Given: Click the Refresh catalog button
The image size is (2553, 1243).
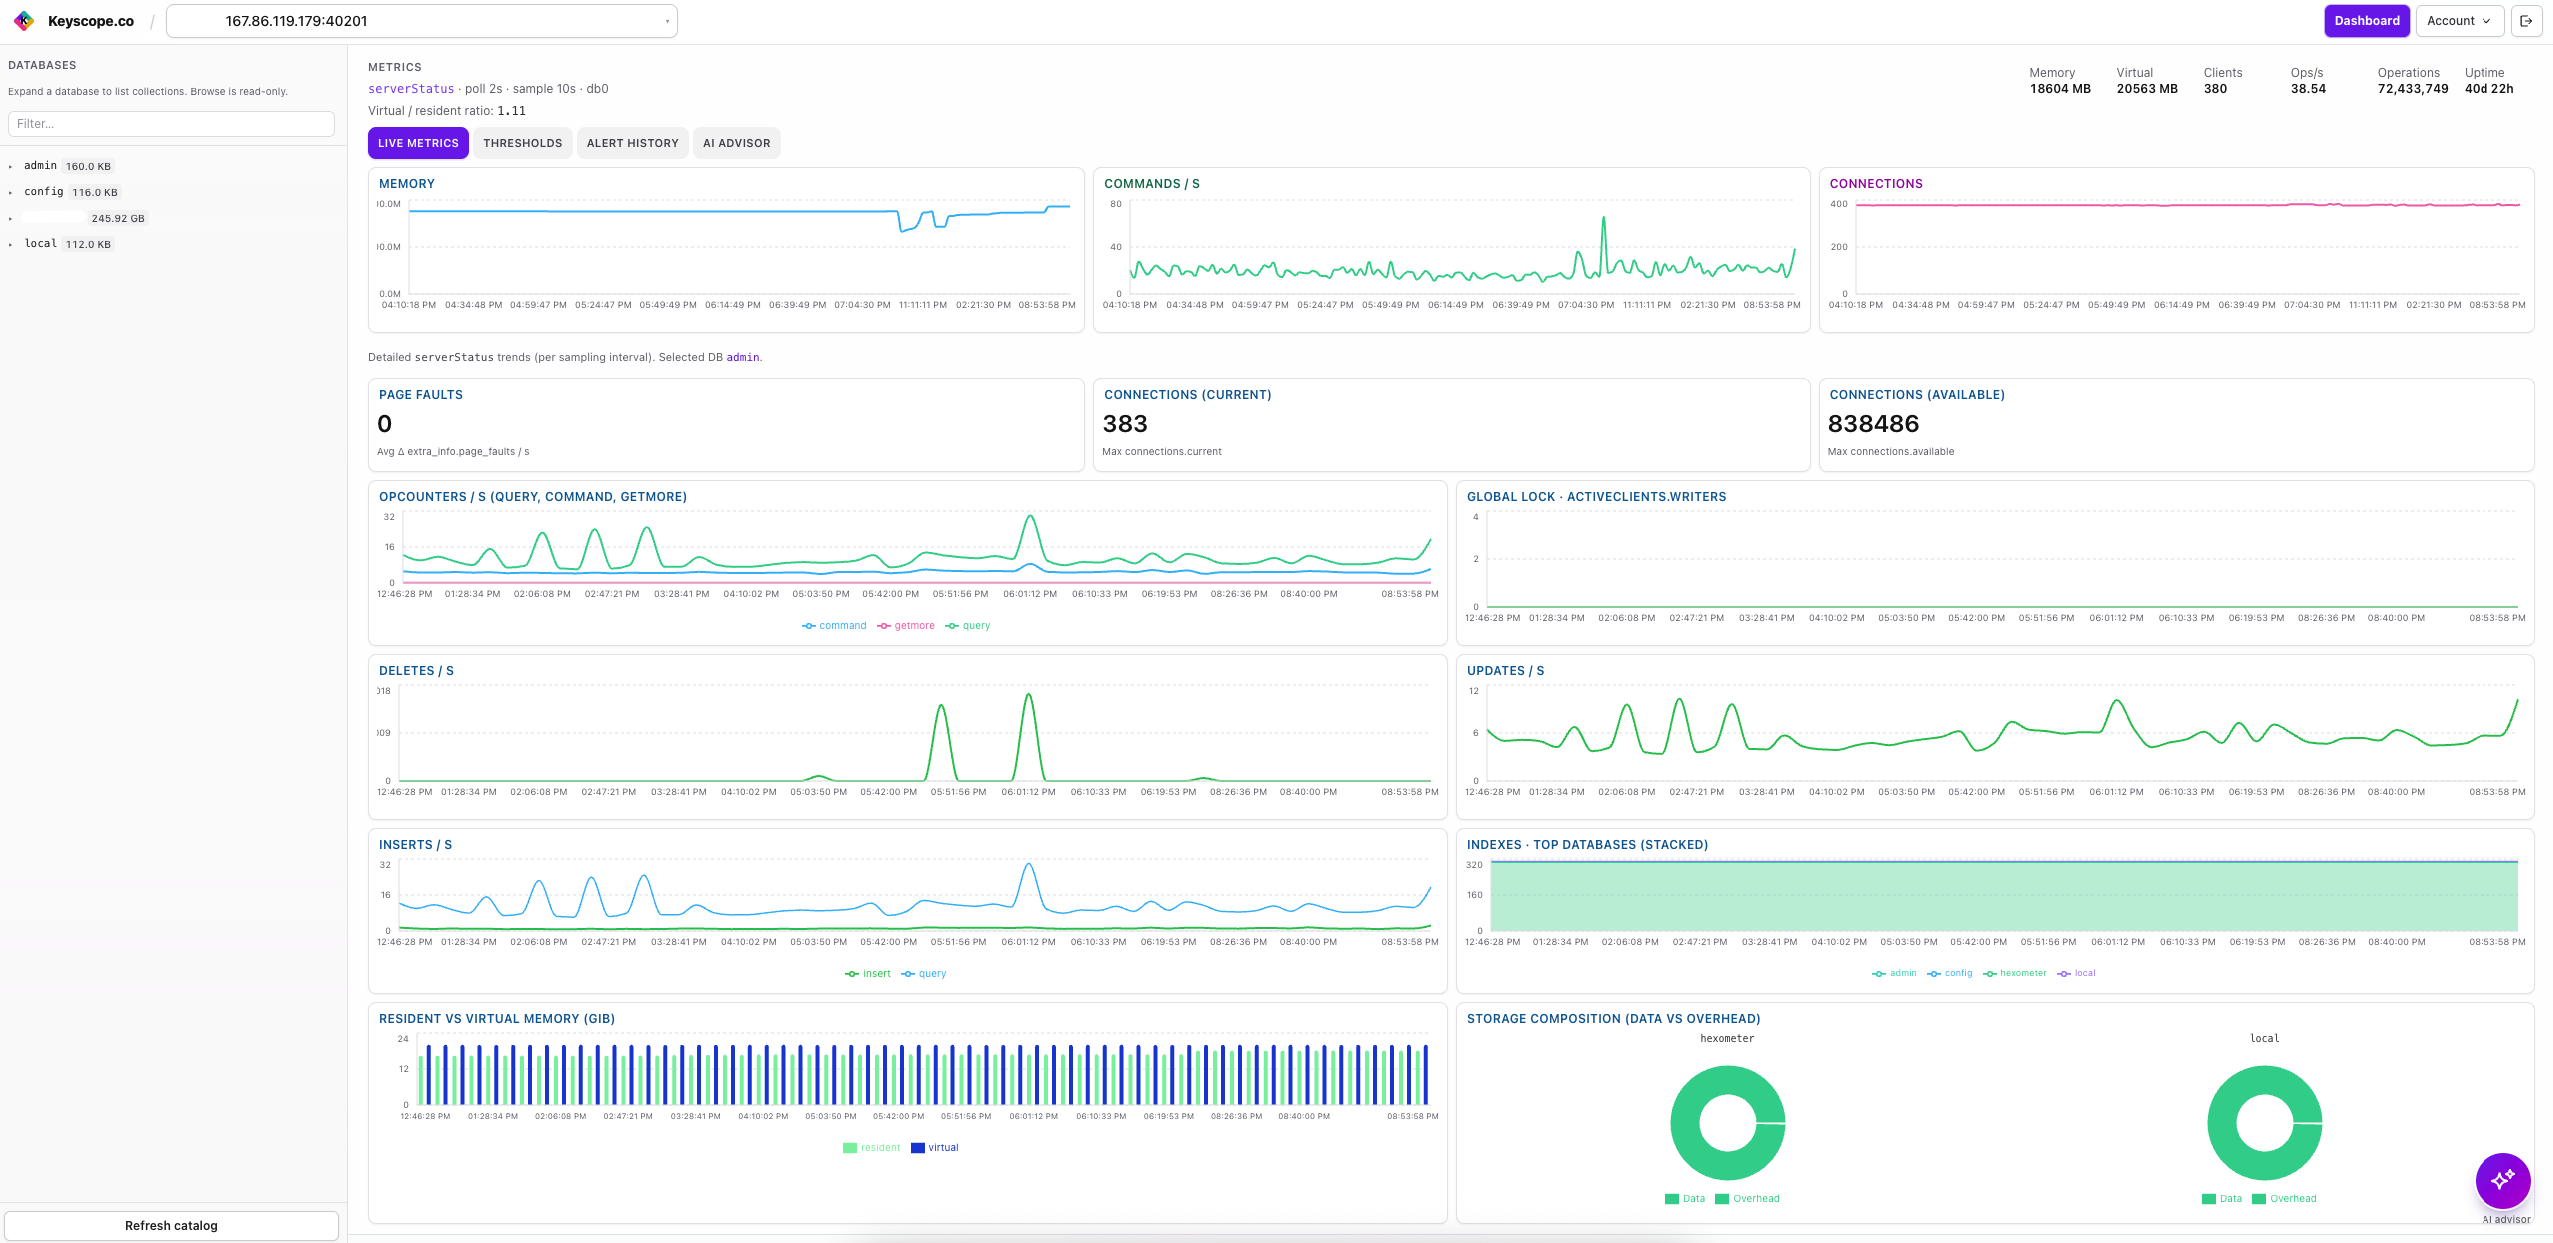Looking at the screenshot, I should click(x=171, y=1226).
